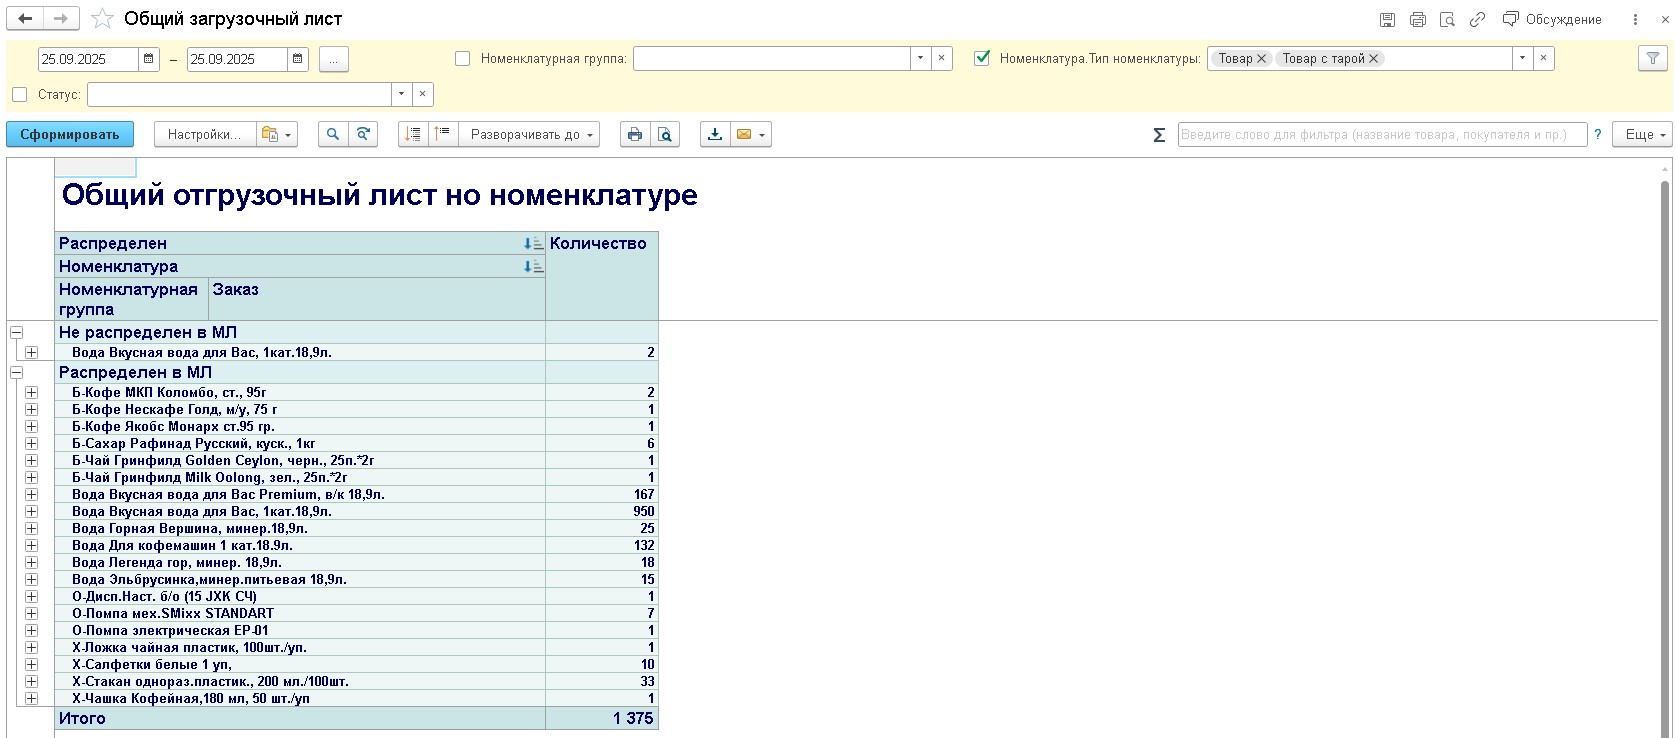Click the Сформировать button
1676x738 pixels.
tap(70, 134)
